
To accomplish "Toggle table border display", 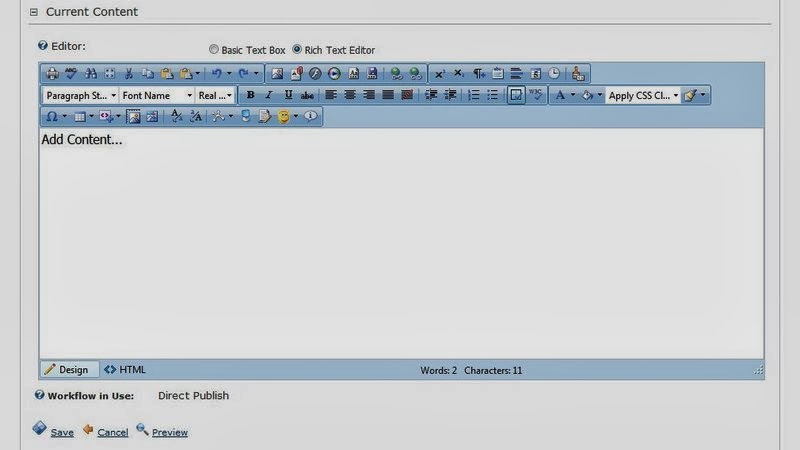I will 516,95.
